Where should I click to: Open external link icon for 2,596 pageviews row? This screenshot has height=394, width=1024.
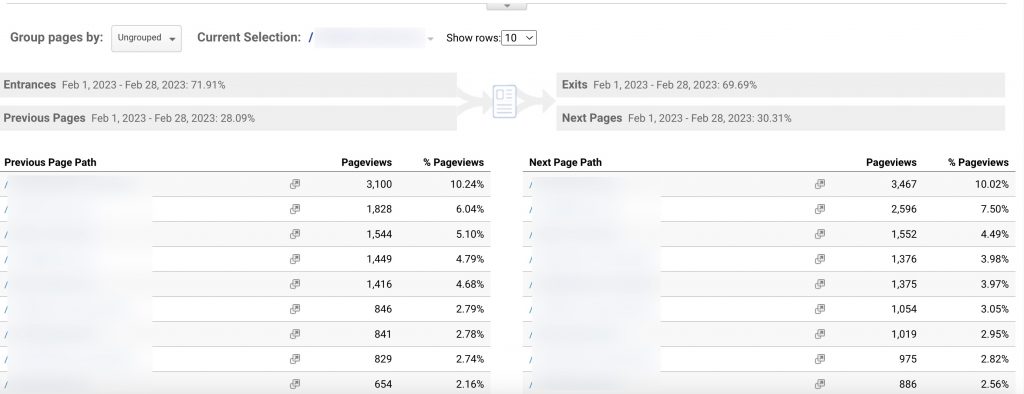820,209
